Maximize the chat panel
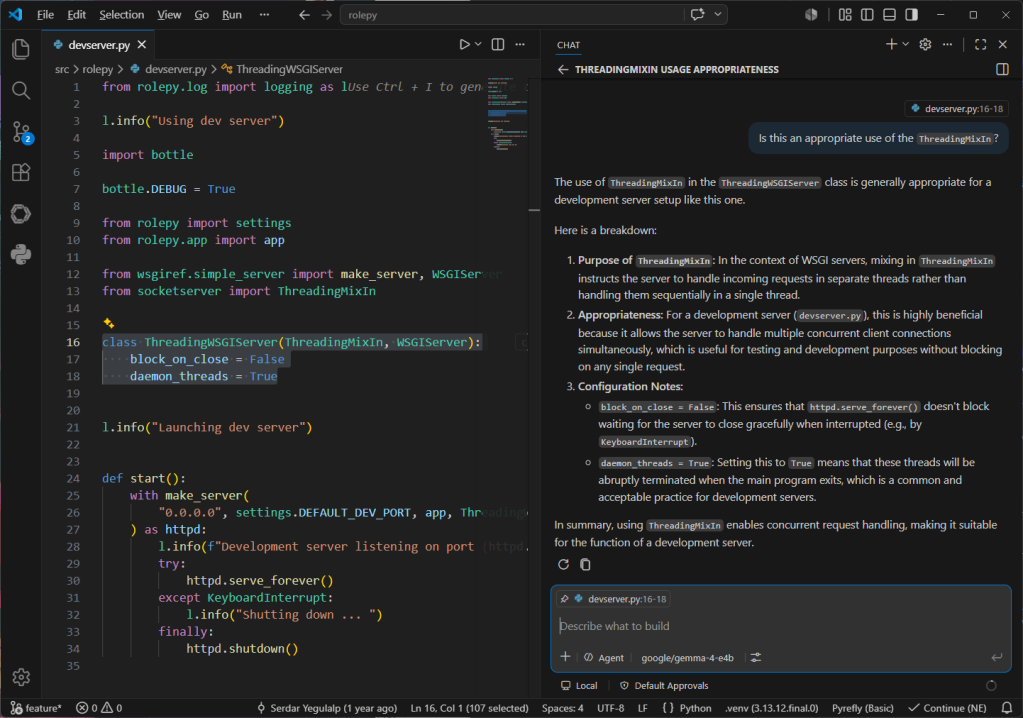The height and width of the screenshot is (718, 1023). click(981, 44)
